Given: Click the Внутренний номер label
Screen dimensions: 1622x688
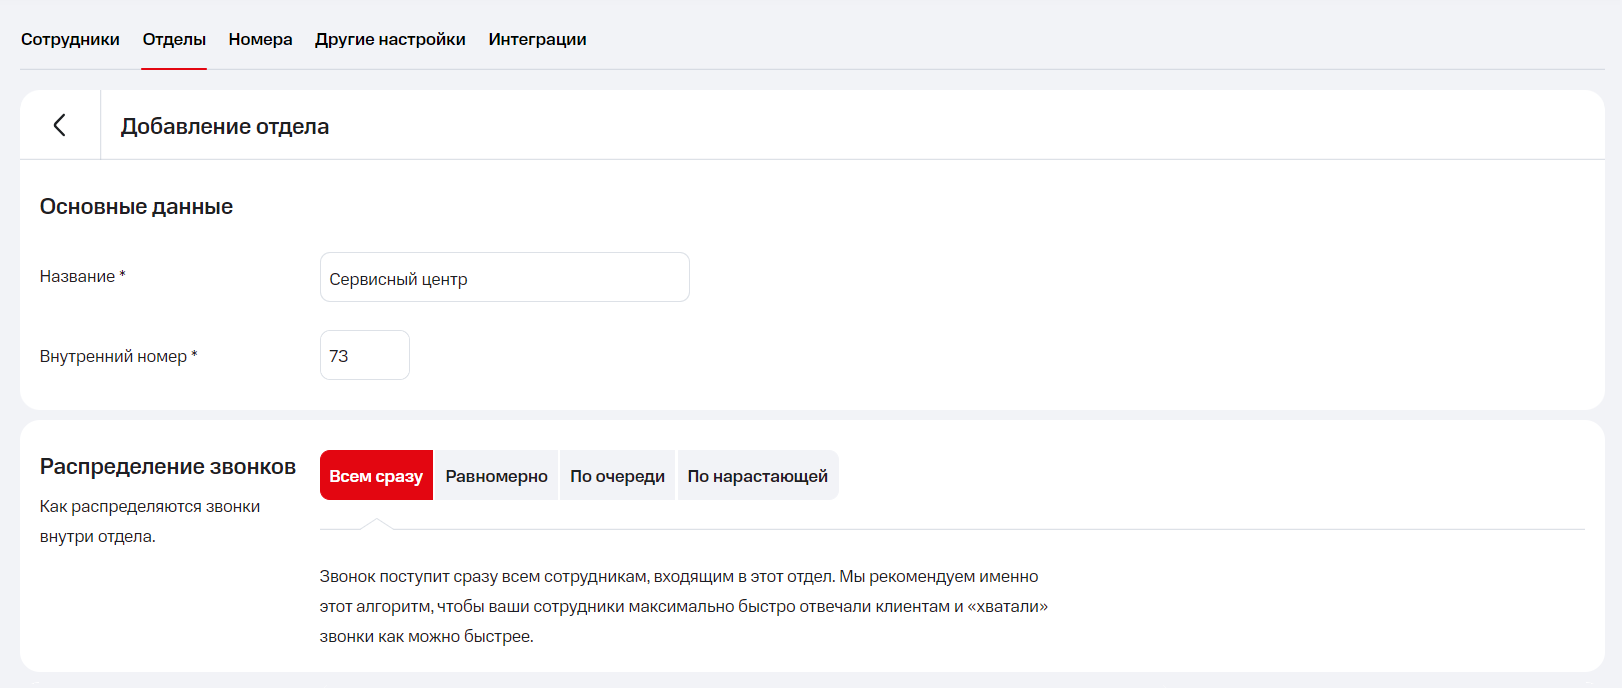Looking at the screenshot, I should [113, 357].
